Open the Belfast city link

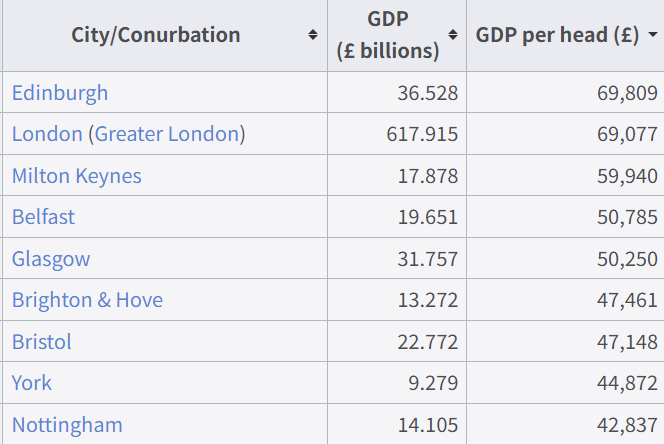pyautogui.click(x=43, y=217)
